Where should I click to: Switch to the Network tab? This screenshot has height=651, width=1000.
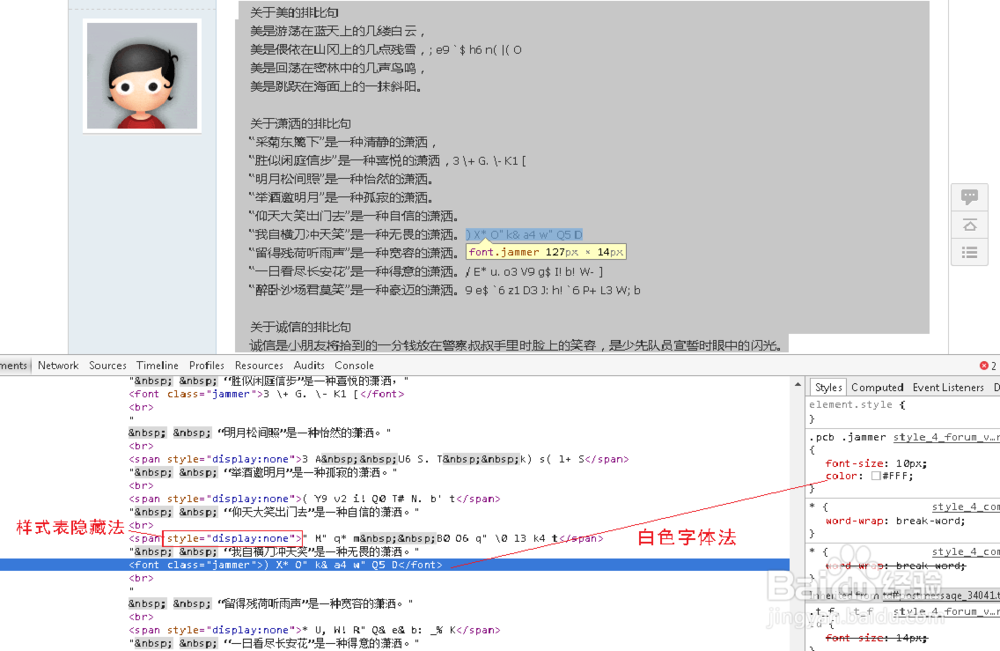57,365
